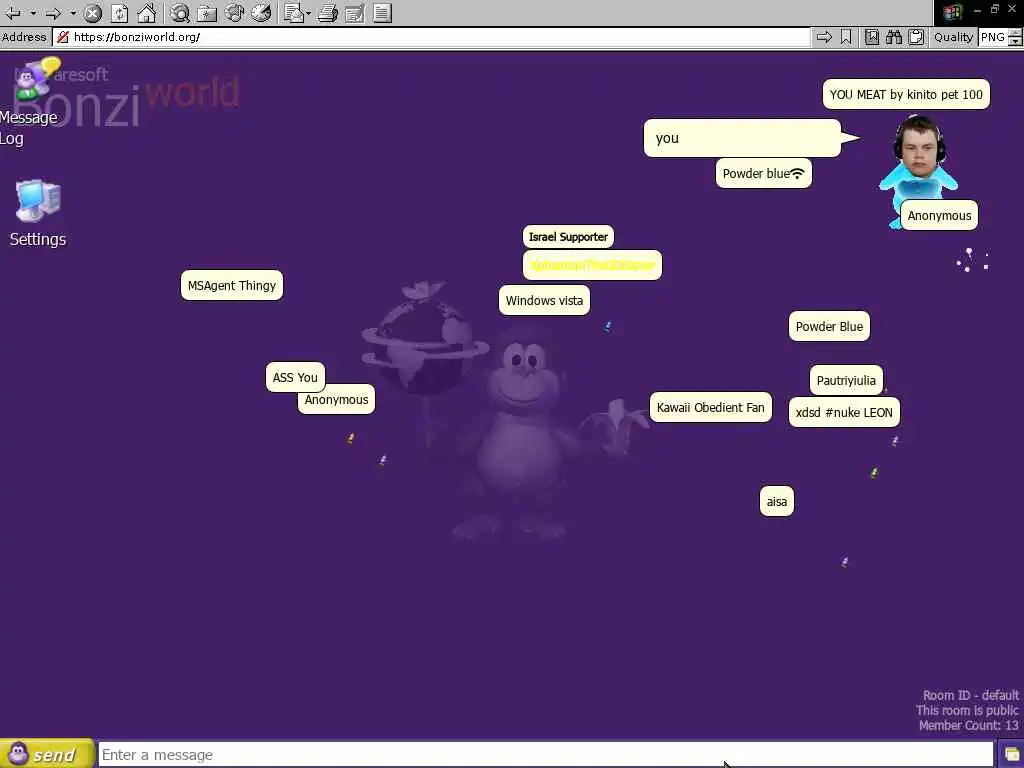Image resolution: width=1024 pixels, height=768 pixels.
Task: Click the 'ASS You' name tag
Action: 295,377
